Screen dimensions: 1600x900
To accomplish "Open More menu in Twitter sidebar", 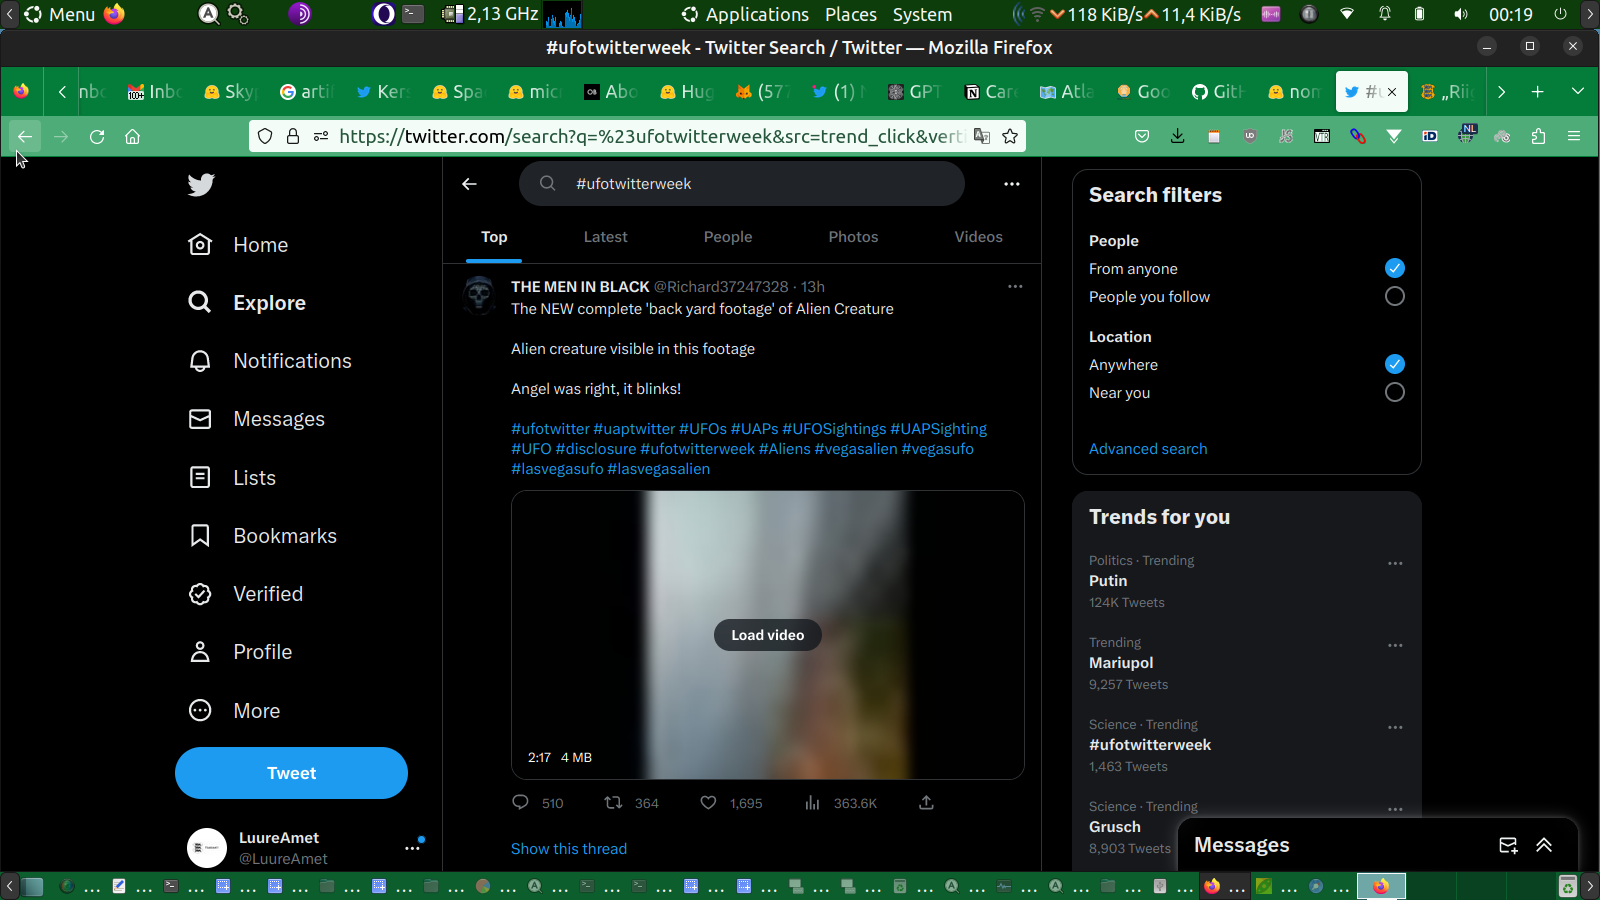I will [x=234, y=710].
